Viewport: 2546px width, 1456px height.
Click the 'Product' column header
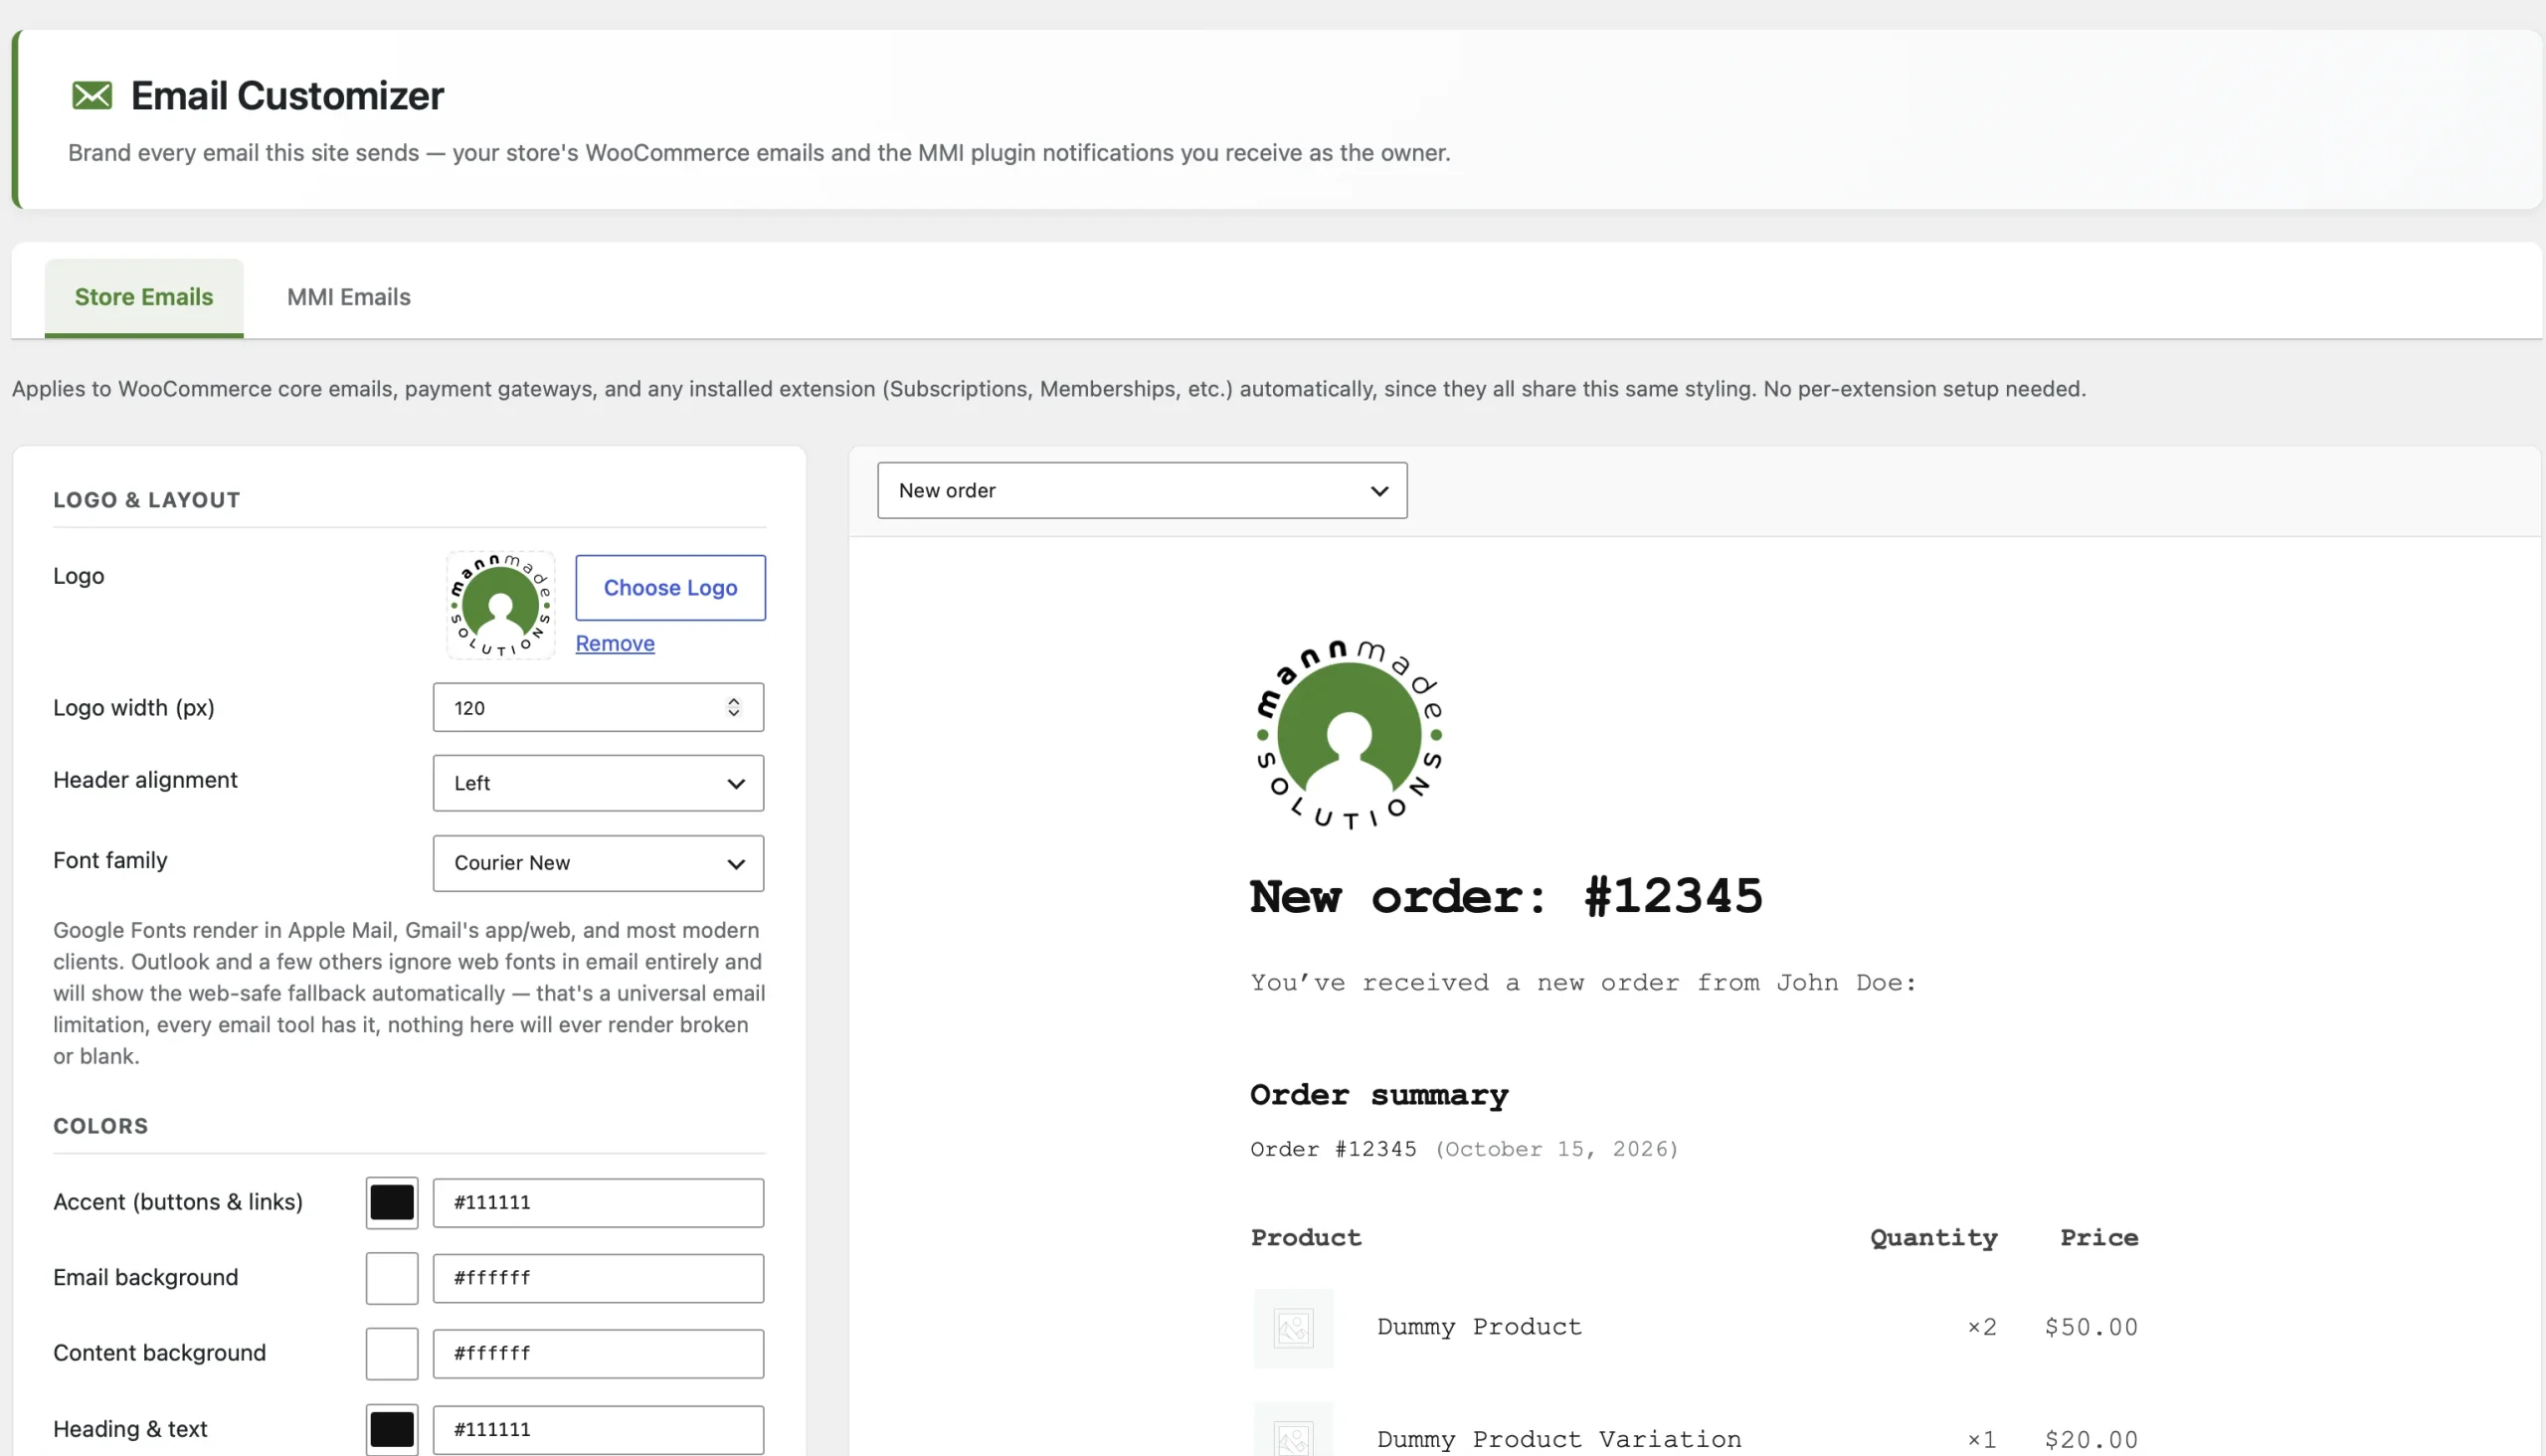1306,1238
